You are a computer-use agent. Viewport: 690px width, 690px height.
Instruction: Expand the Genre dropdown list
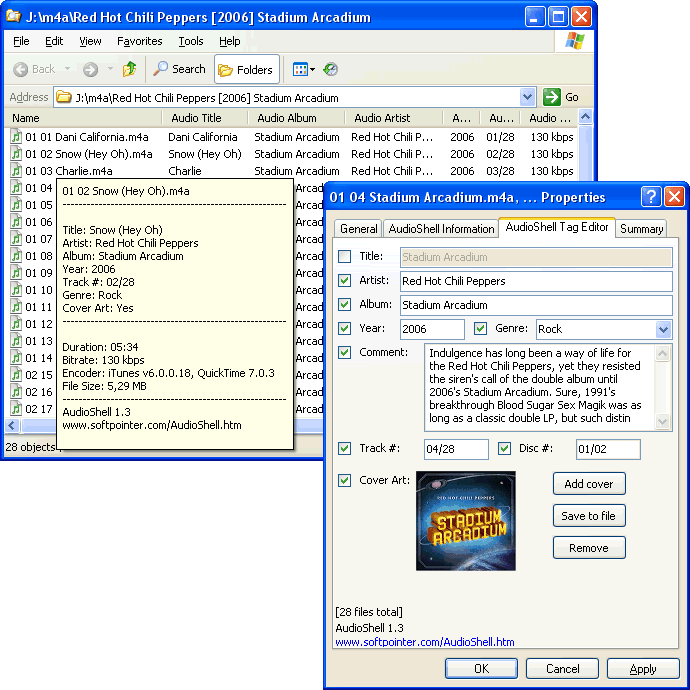[x=663, y=329]
